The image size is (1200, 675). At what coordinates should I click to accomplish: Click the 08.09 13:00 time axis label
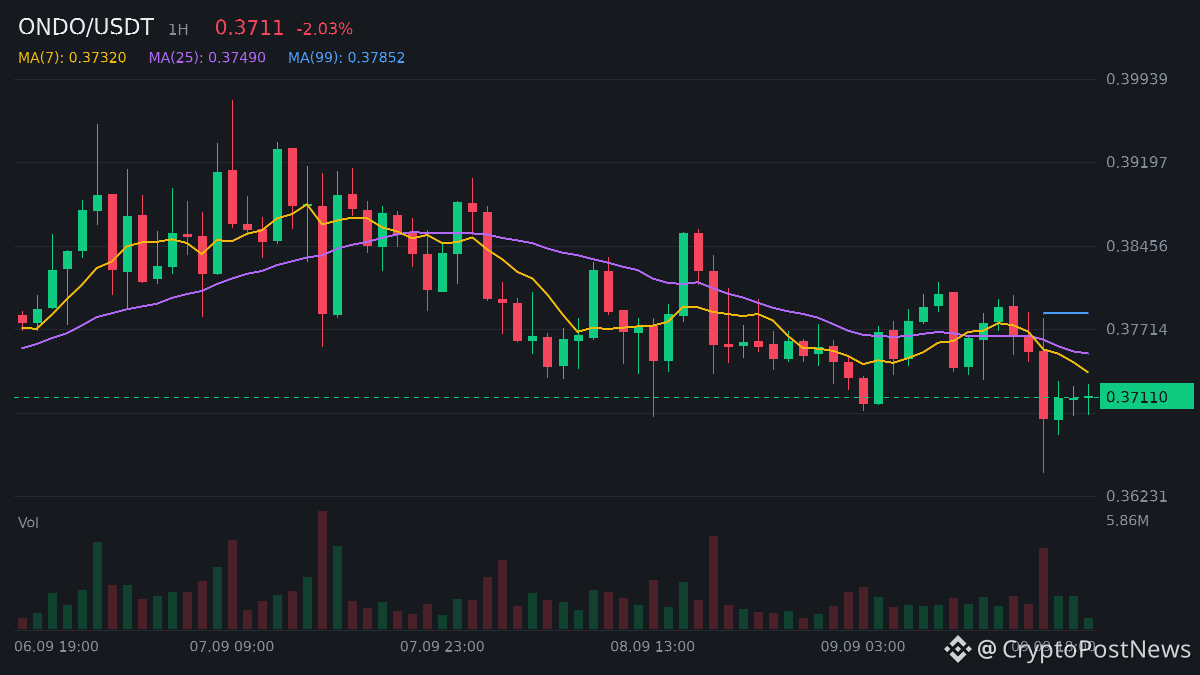(x=652, y=647)
